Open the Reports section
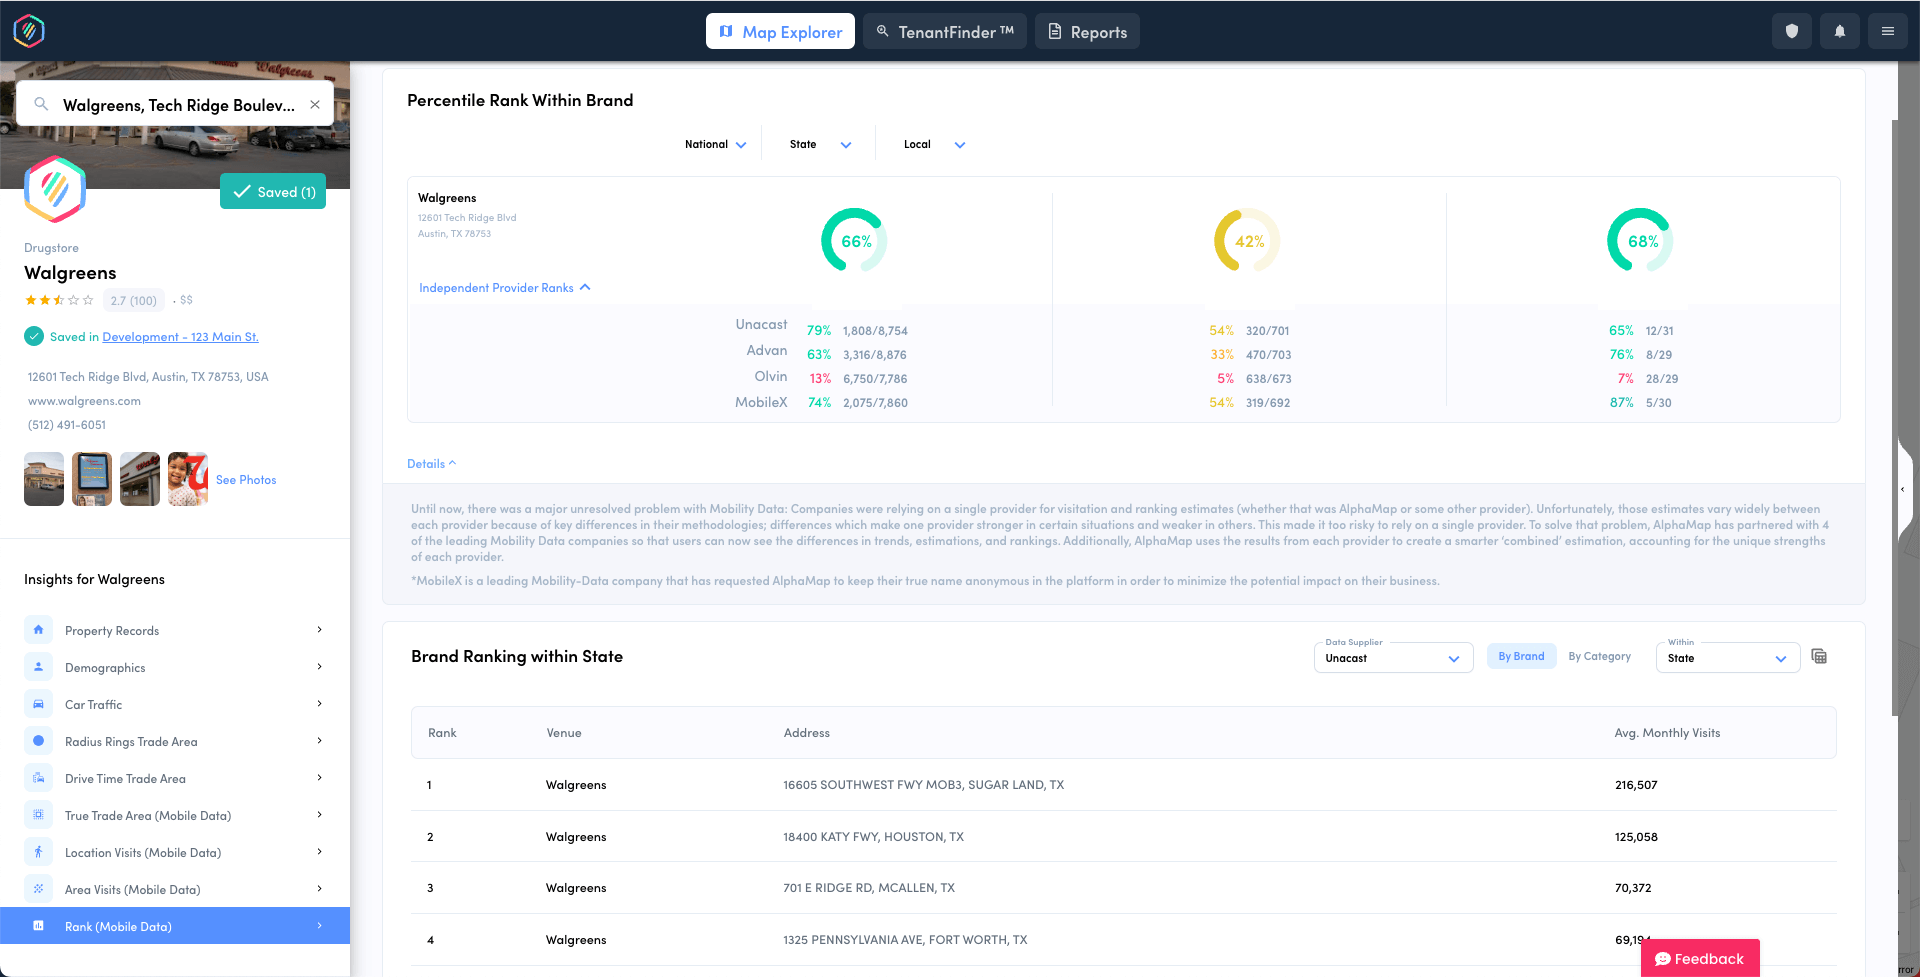1920x977 pixels. point(1087,31)
